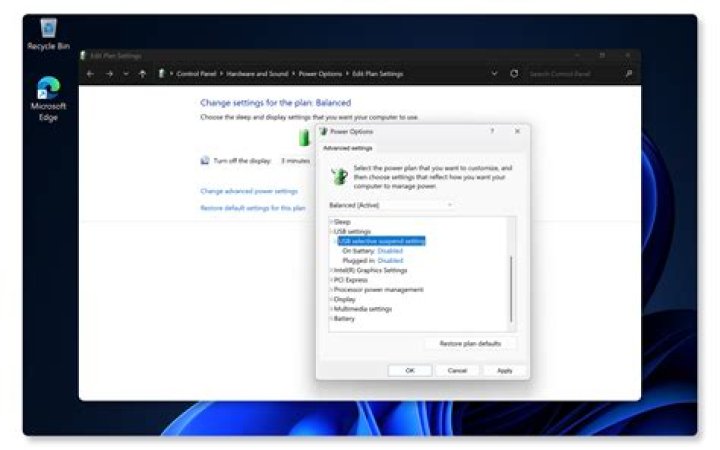Screen dimensions: 720x450
Task: Open the Recycle Bin desktop icon
Action: point(48,34)
